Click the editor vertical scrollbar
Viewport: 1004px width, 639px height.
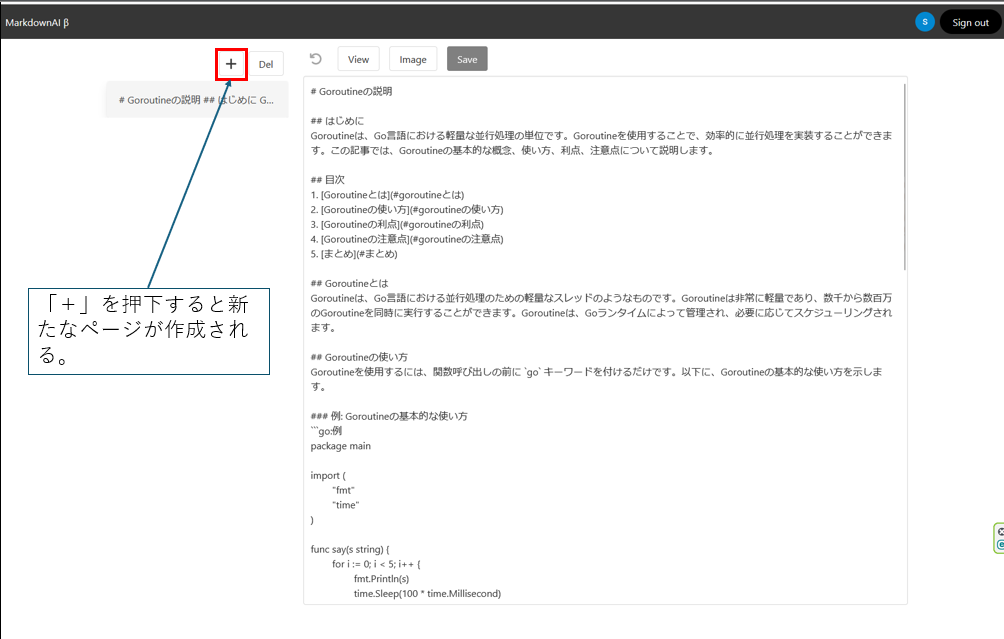904,177
